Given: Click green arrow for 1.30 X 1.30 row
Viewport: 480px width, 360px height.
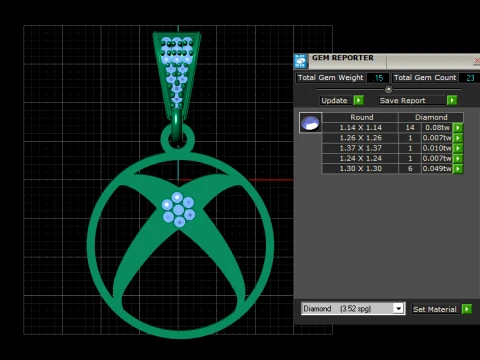Looking at the screenshot, I should pyautogui.click(x=458, y=169).
